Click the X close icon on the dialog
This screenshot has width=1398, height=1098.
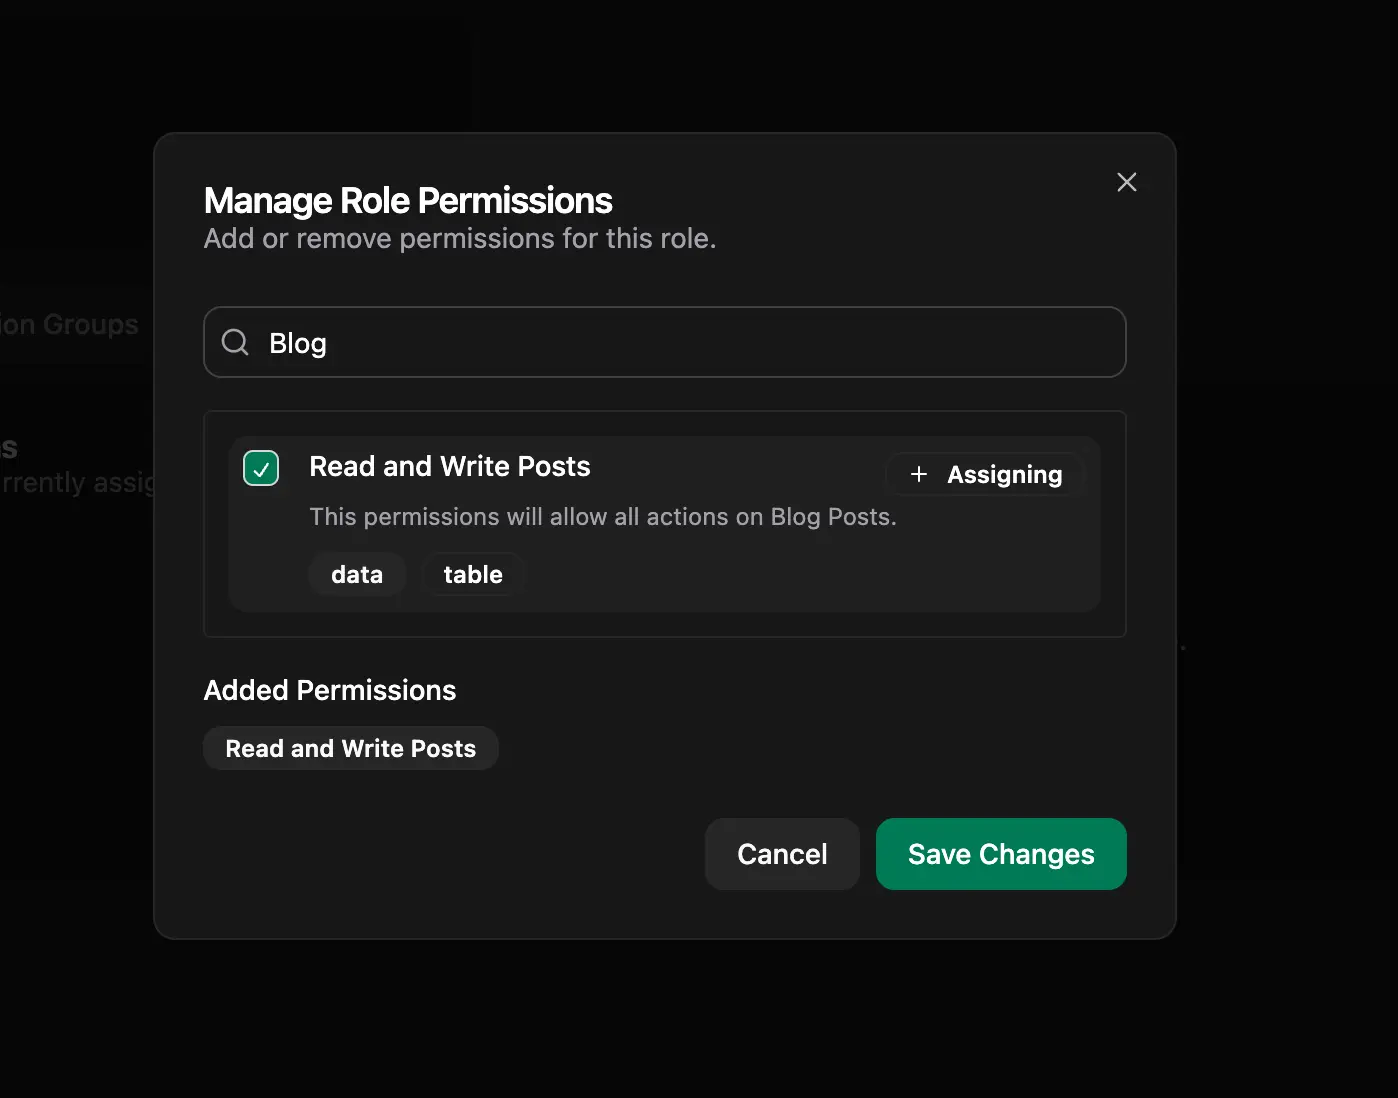point(1126,182)
